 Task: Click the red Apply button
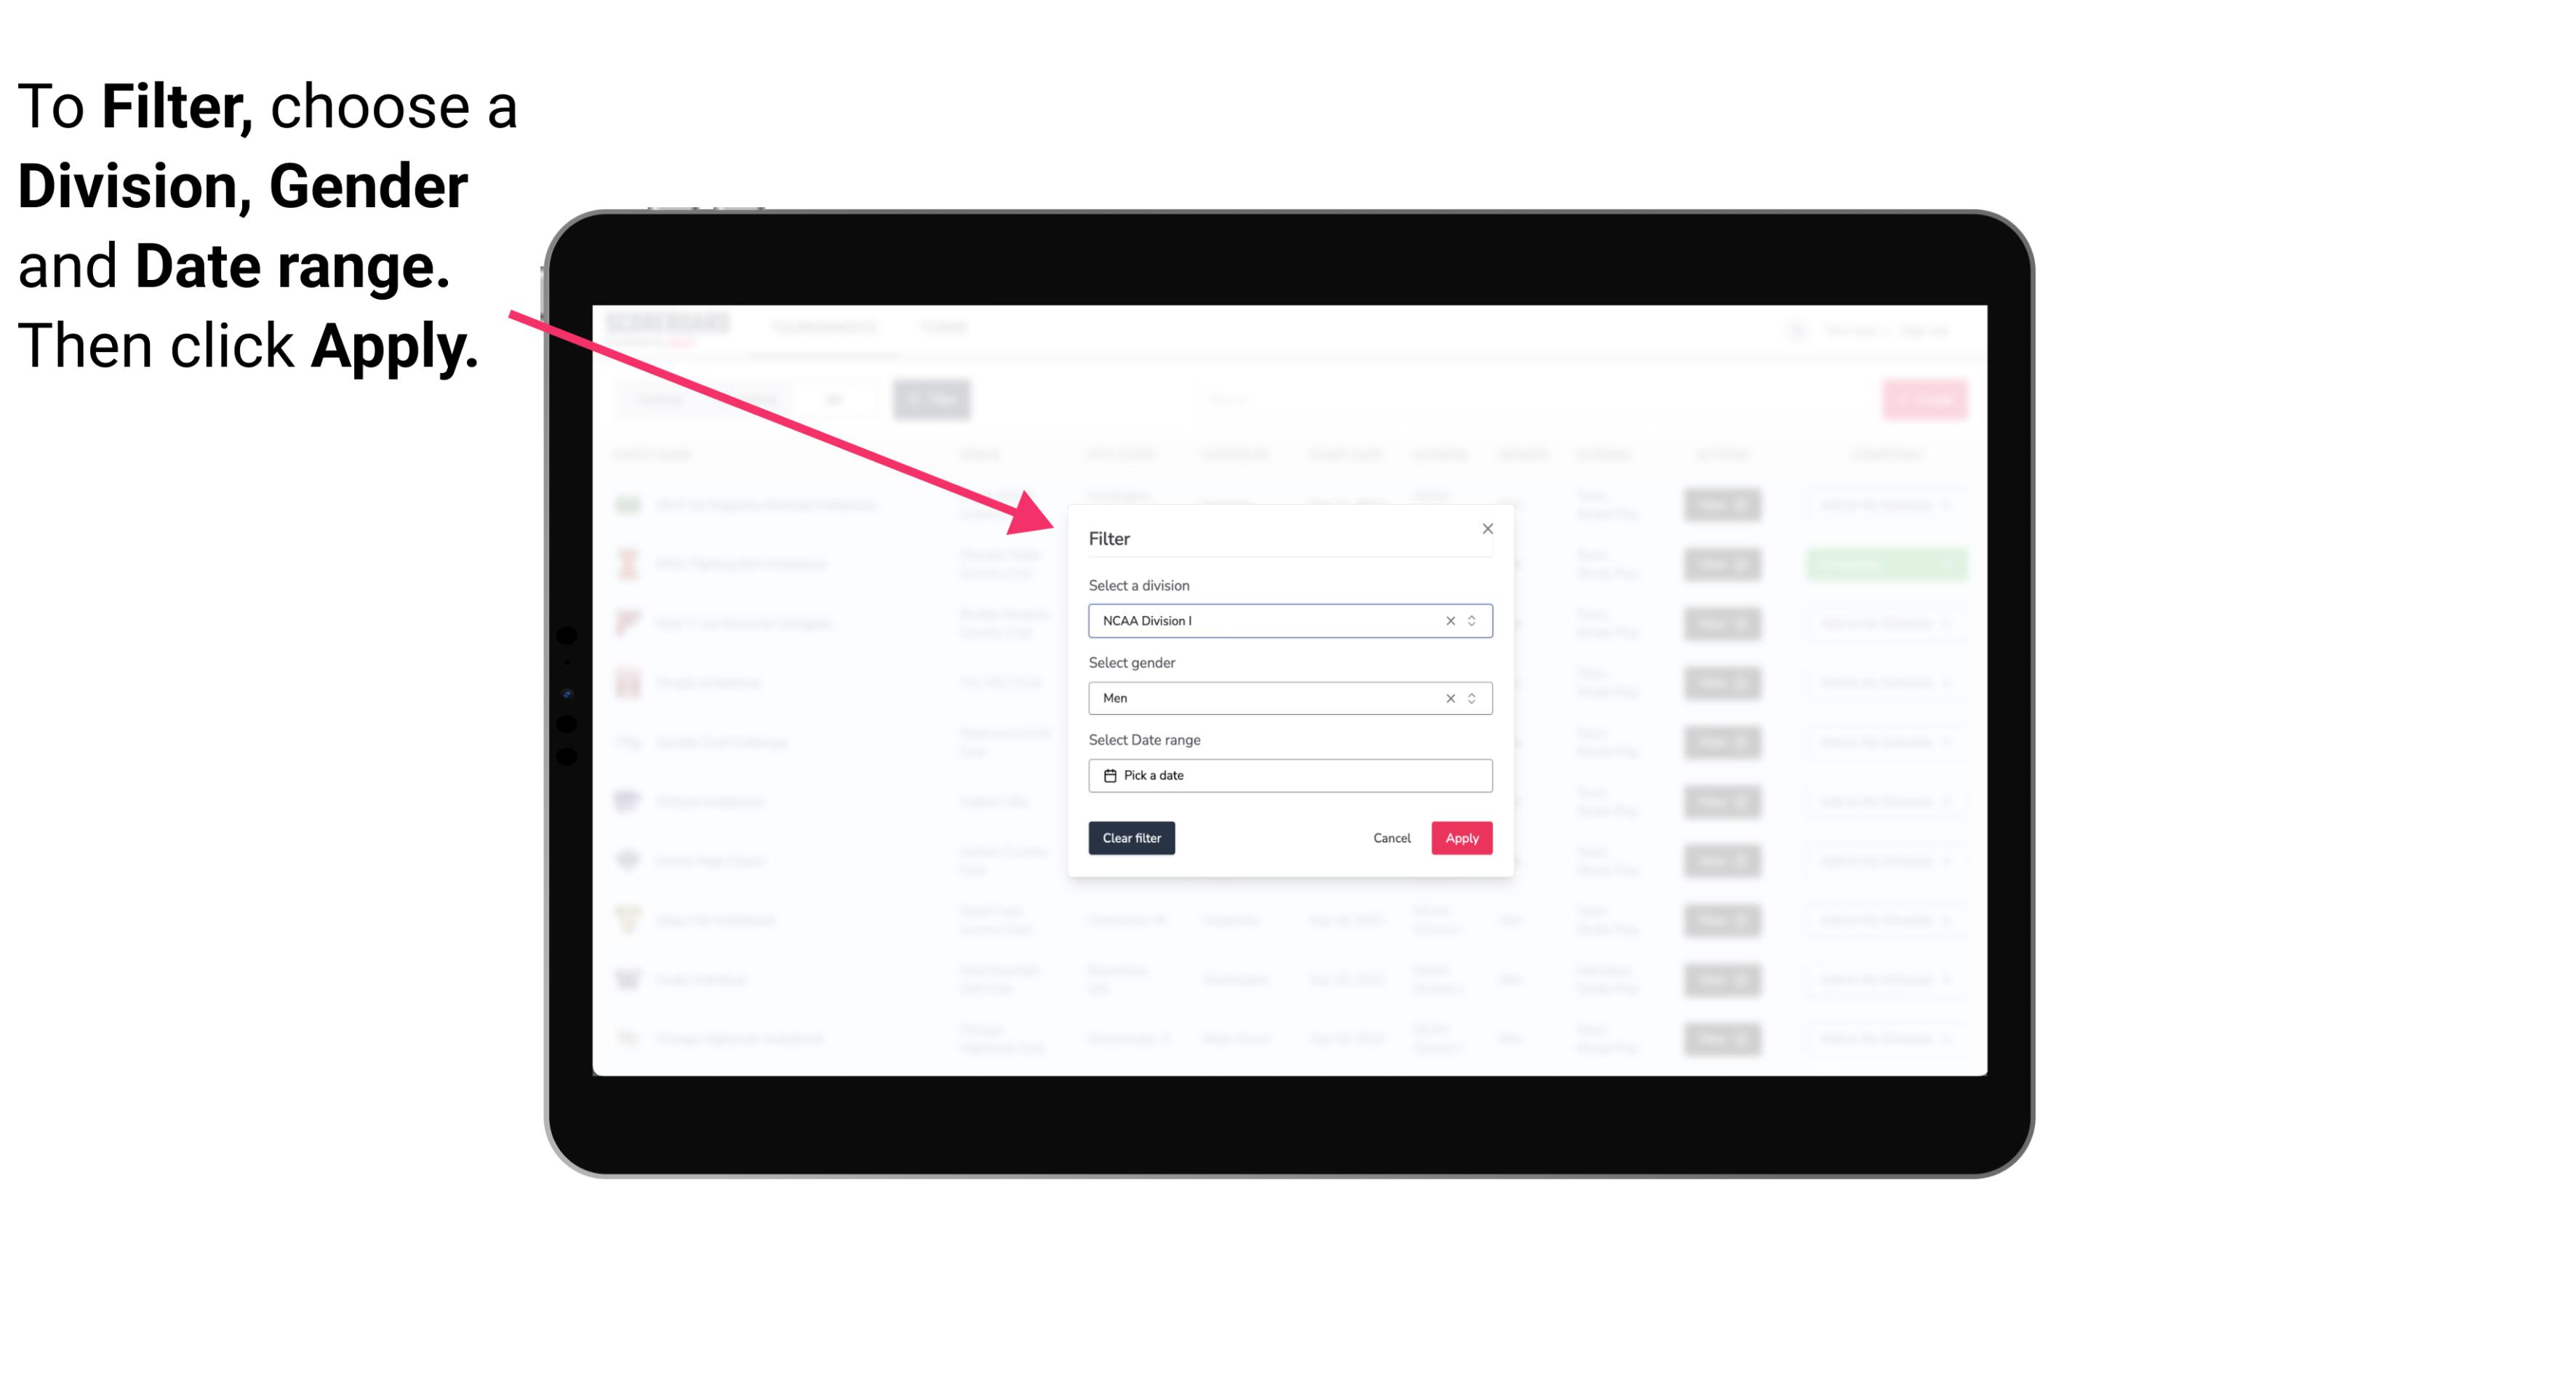1461,838
